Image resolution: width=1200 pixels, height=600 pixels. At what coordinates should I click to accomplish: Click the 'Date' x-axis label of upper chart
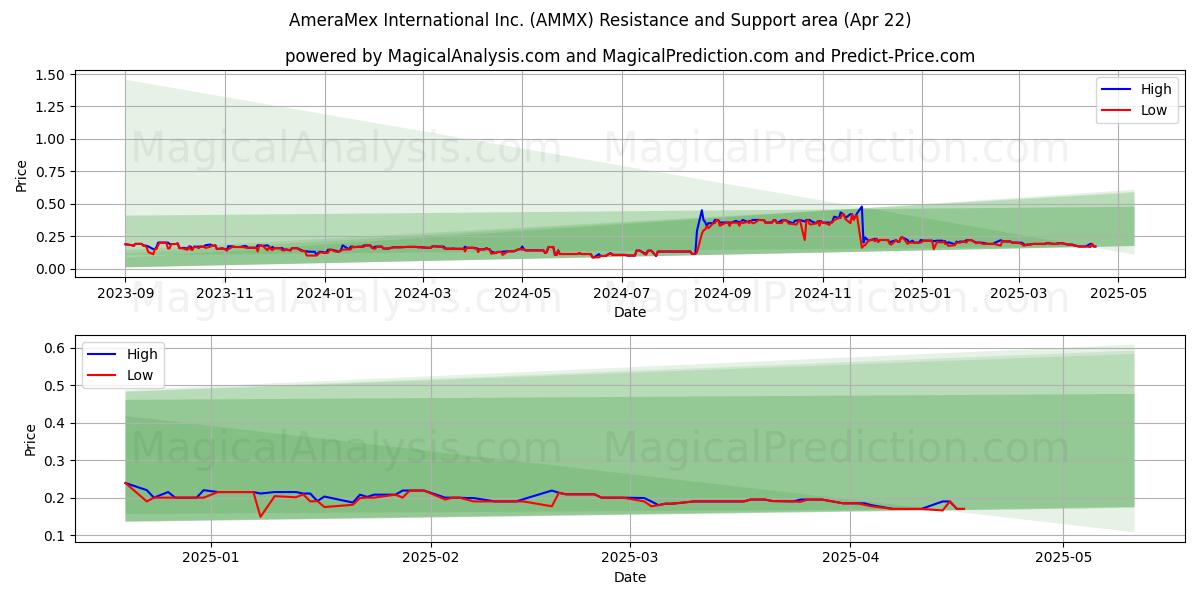630,312
